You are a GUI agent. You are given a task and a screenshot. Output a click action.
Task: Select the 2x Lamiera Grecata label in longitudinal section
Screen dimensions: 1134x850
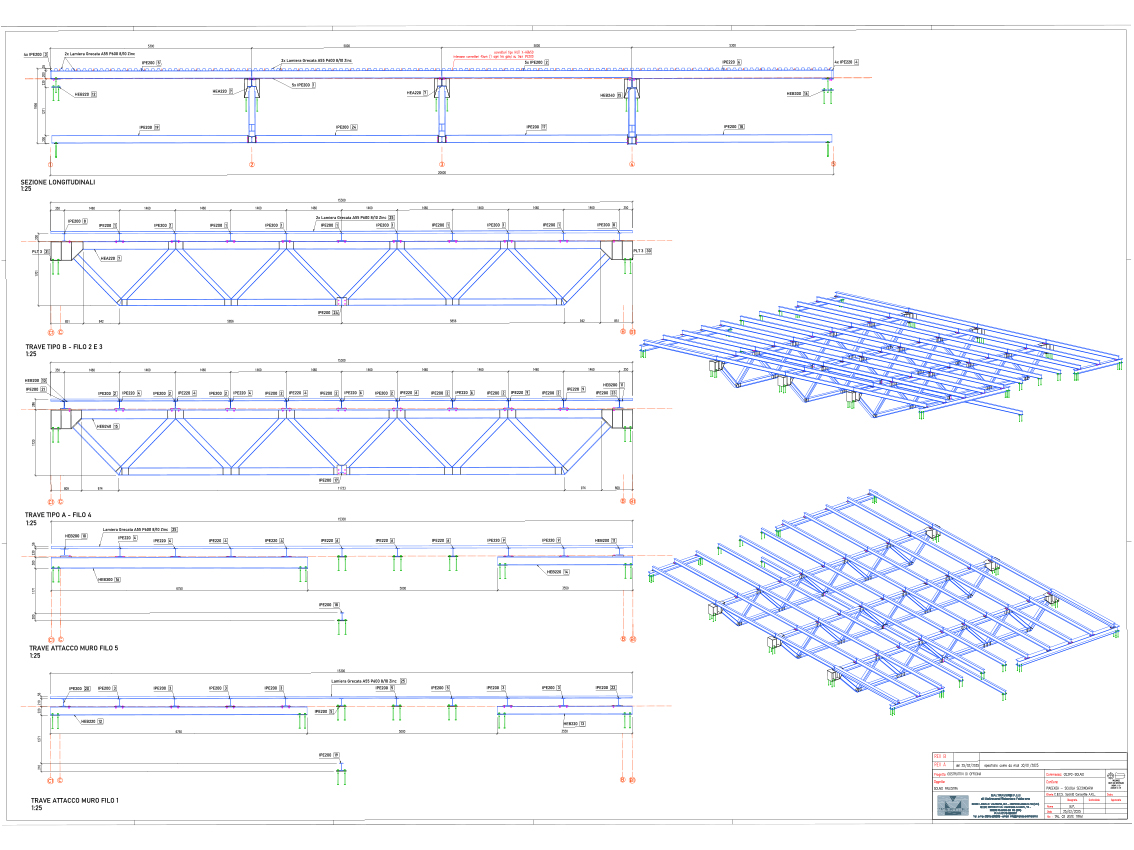click(99, 54)
